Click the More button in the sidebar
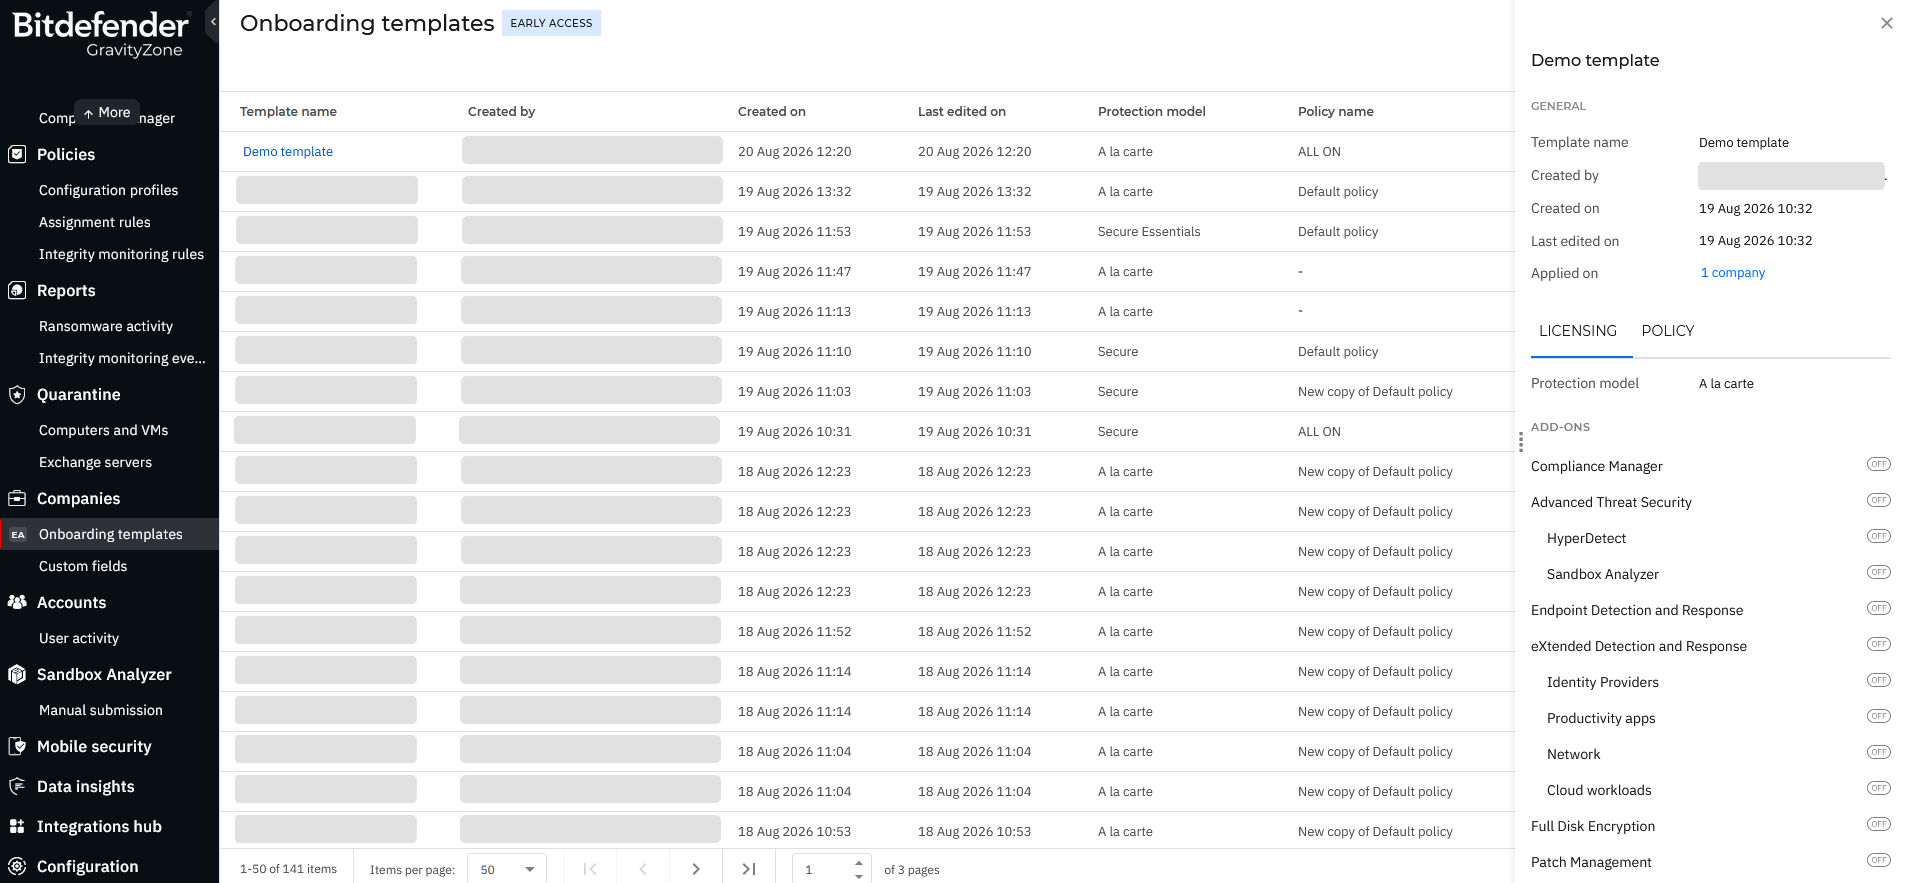1905x883 pixels. point(107,113)
